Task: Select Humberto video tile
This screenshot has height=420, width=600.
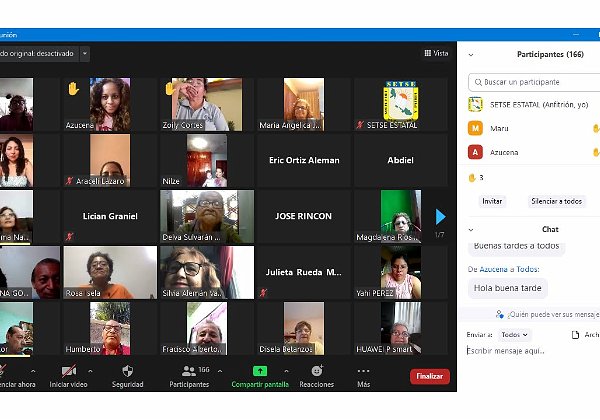Action: [x=110, y=329]
